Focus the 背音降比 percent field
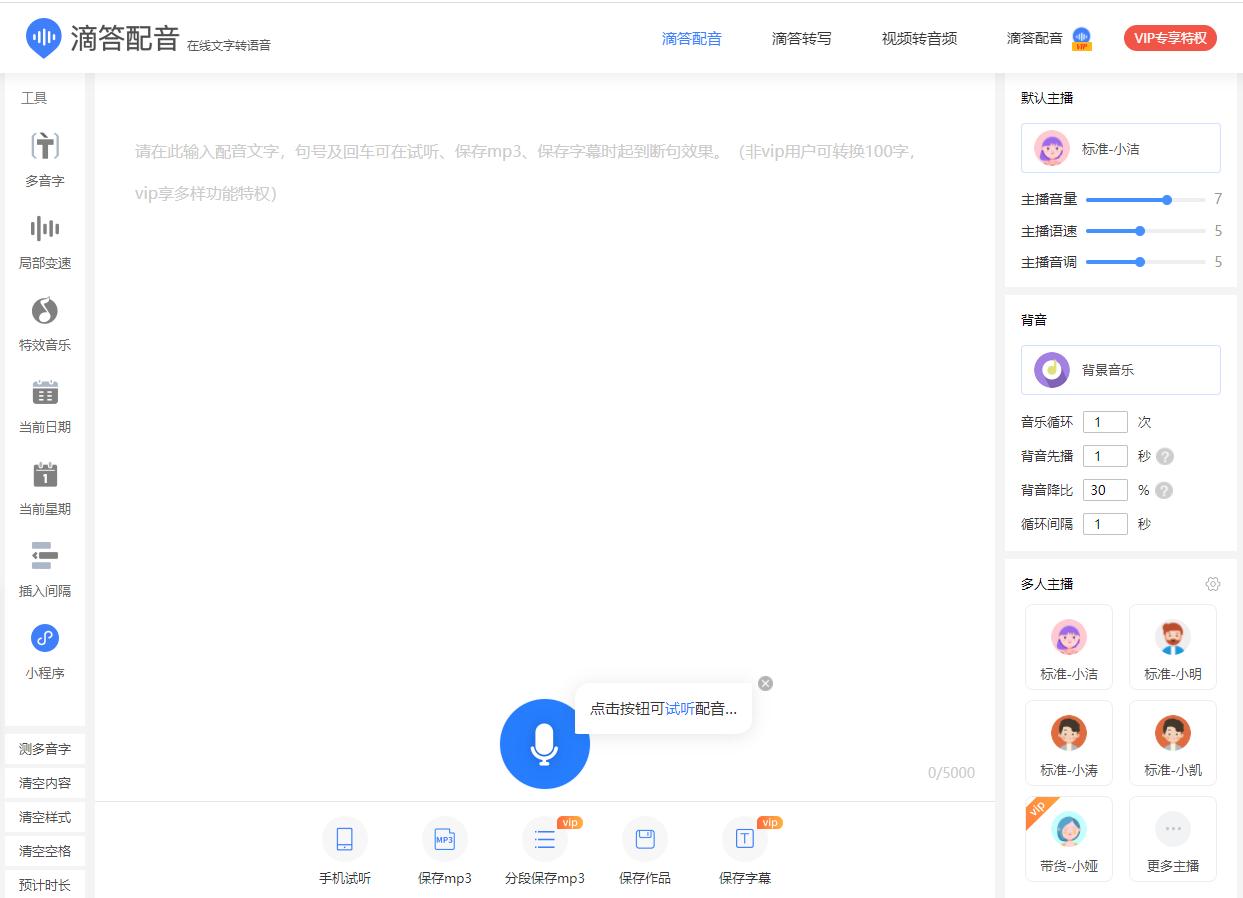The height and width of the screenshot is (898, 1243). (1105, 490)
